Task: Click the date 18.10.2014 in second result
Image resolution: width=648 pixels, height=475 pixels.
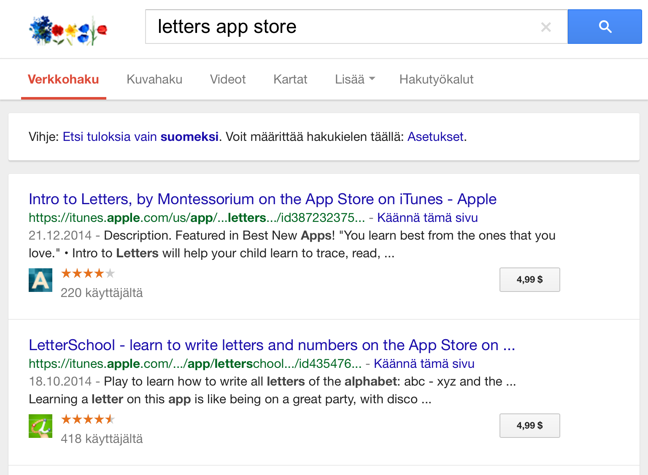Action: pos(60,382)
